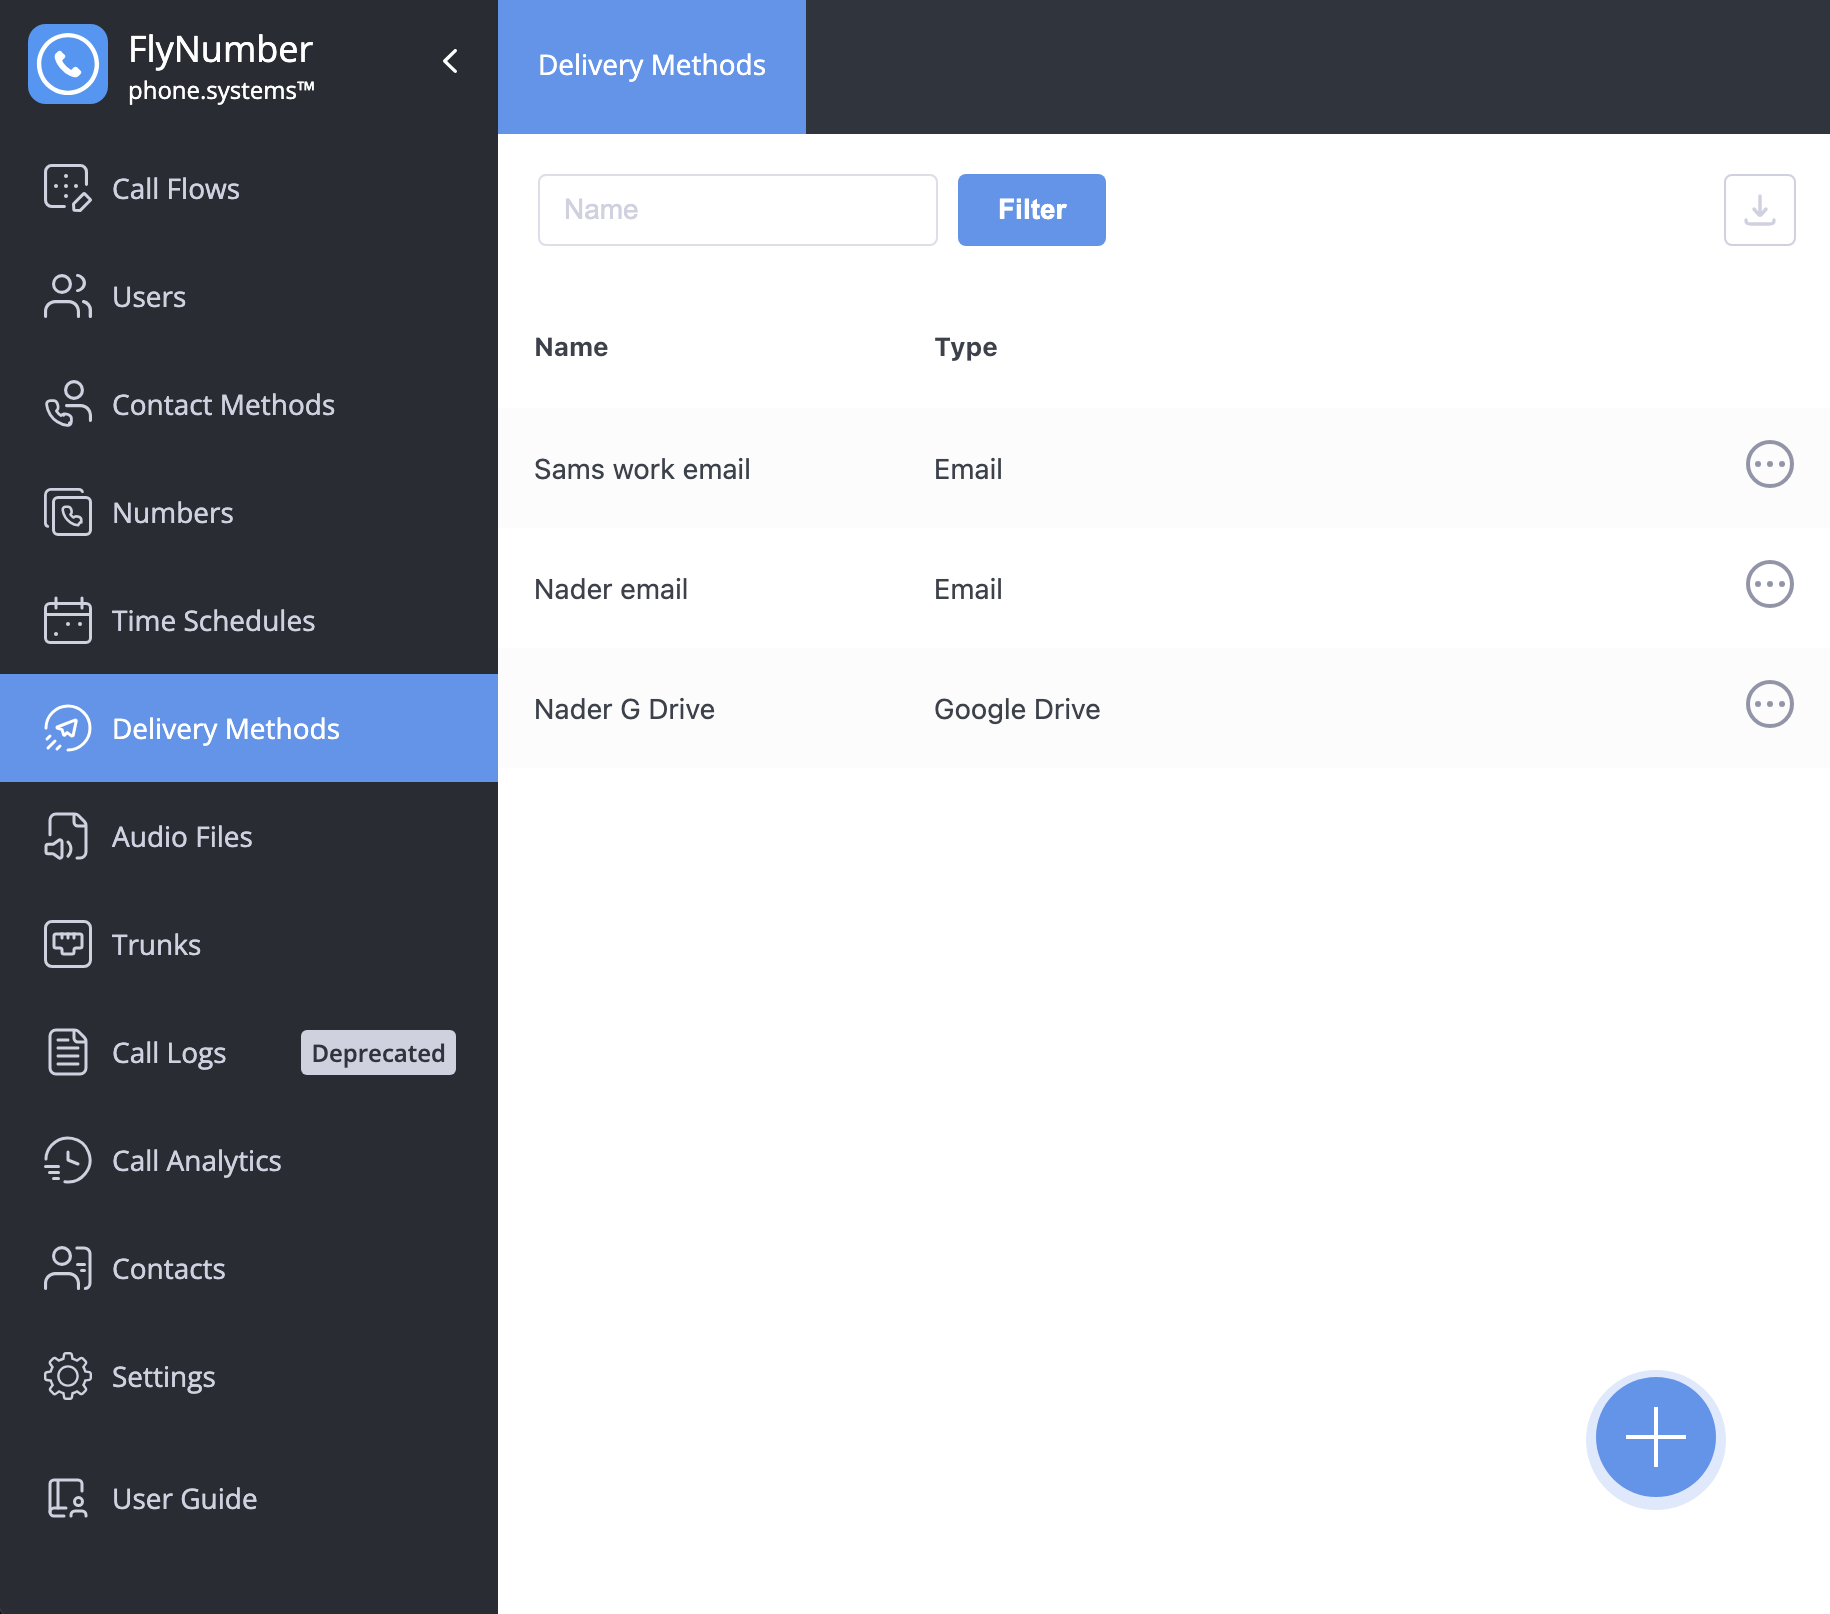Click the download export icon
The height and width of the screenshot is (1614, 1830).
(1760, 210)
